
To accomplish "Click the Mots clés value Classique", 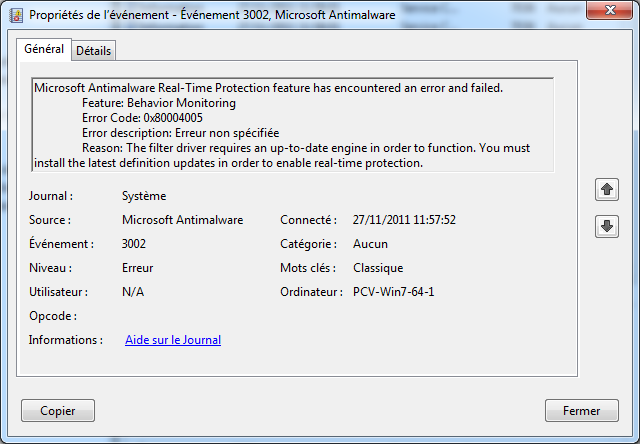I will 378,268.
